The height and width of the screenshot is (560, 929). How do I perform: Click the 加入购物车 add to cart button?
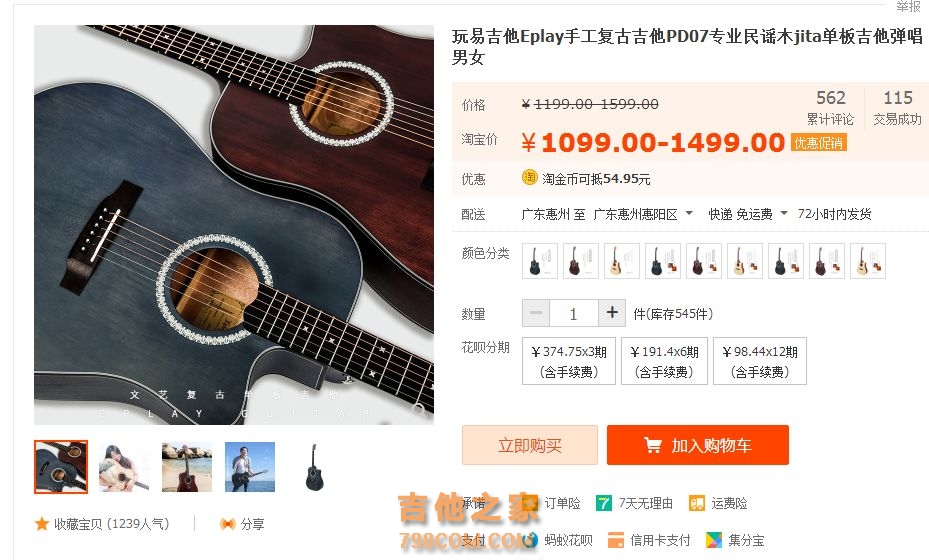(x=697, y=445)
